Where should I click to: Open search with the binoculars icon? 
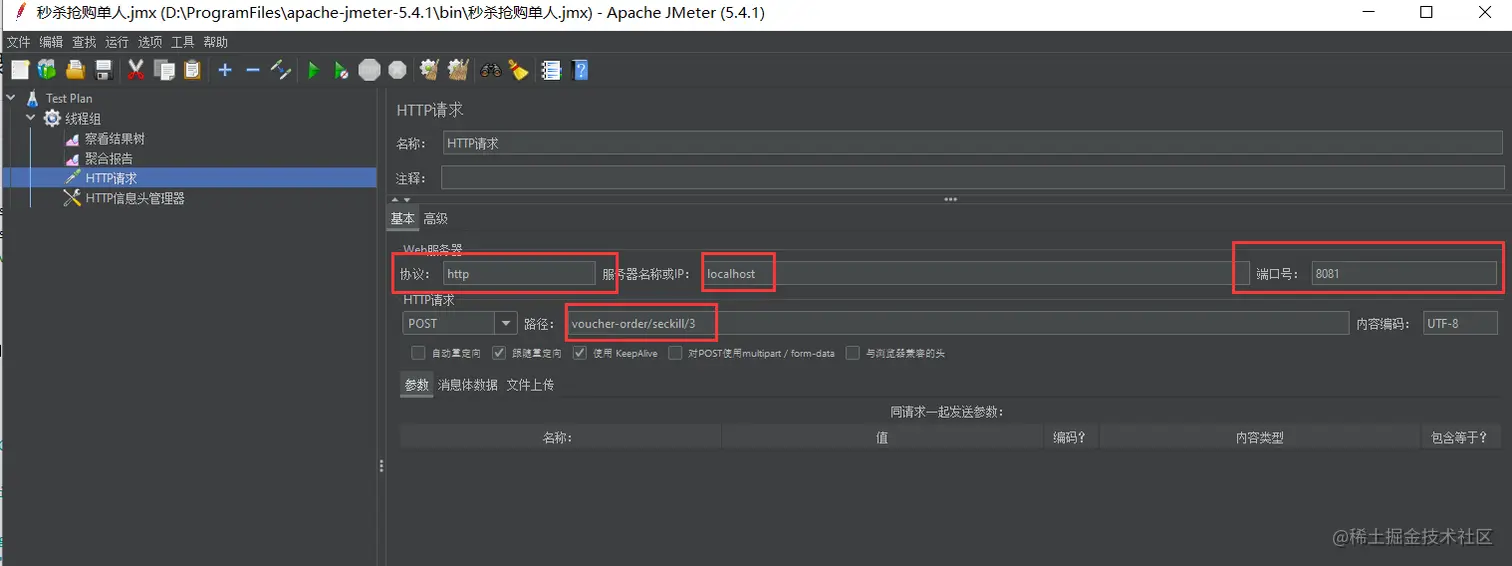491,70
